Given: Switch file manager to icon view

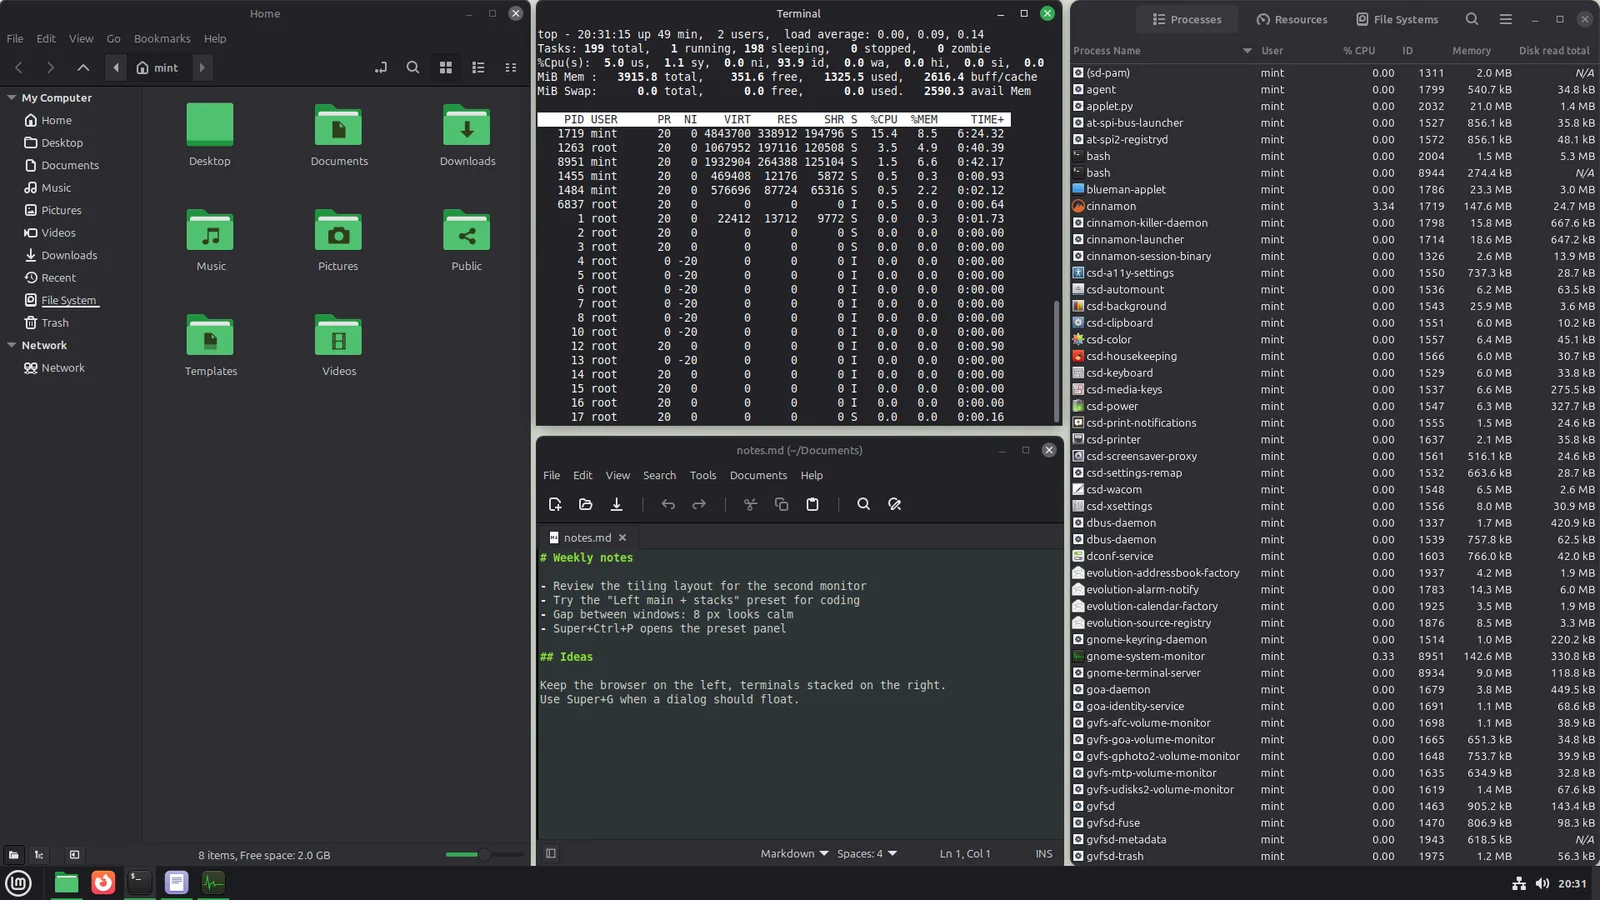Looking at the screenshot, I should coord(446,68).
